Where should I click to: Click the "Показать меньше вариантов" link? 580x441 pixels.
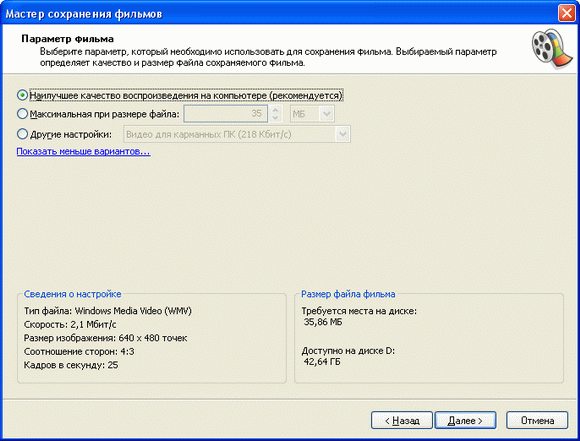point(83,151)
